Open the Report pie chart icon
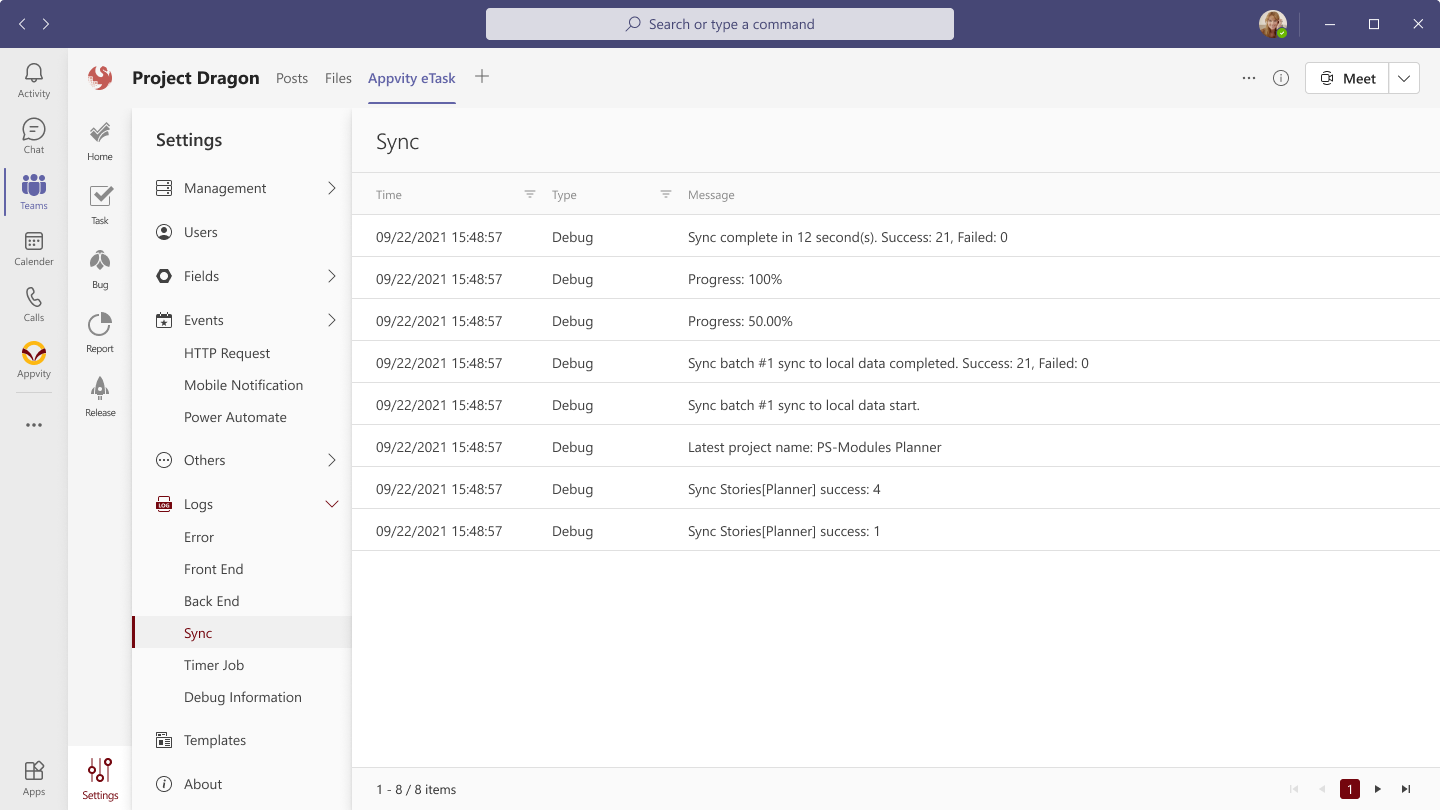This screenshot has width=1440, height=810. point(100,332)
